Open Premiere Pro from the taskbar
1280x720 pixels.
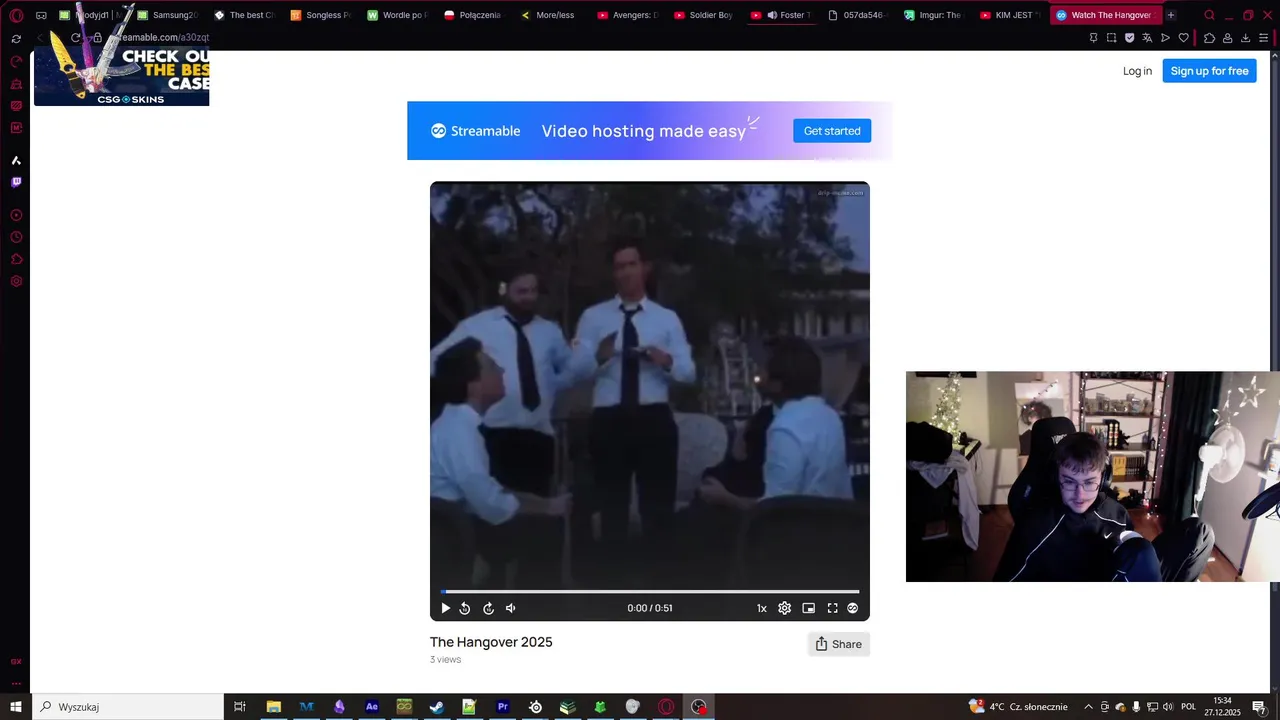pos(503,707)
